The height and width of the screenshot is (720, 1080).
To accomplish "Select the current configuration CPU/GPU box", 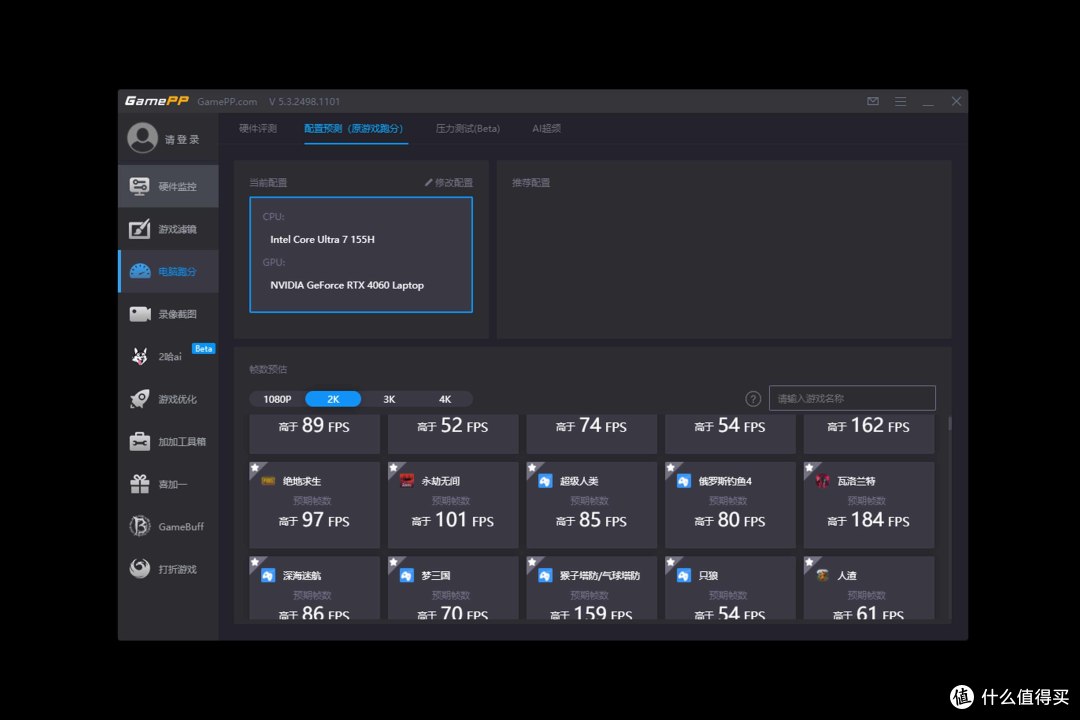I will pos(361,255).
